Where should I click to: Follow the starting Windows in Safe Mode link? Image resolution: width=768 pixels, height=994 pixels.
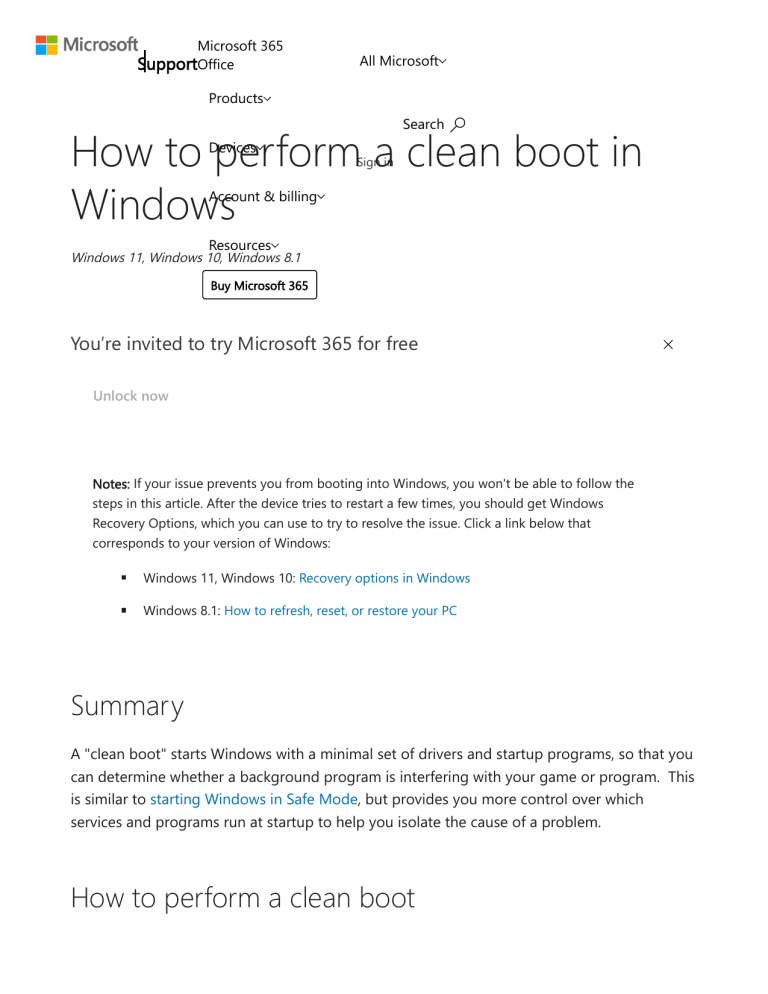pos(253,799)
